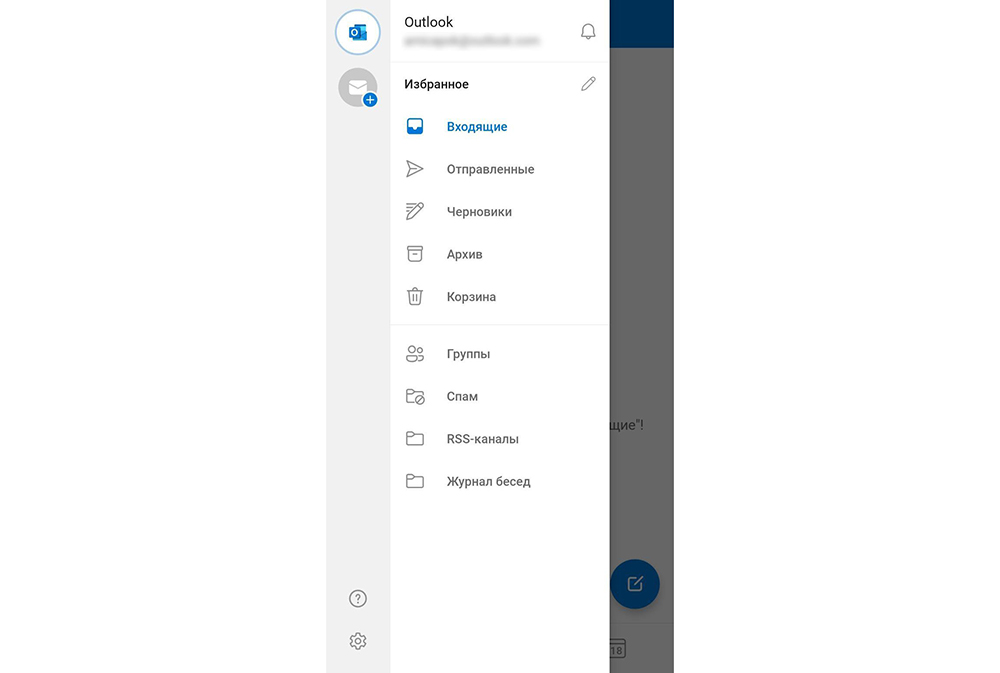
Task: Open notification bell settings
Action: pos(588,32)
